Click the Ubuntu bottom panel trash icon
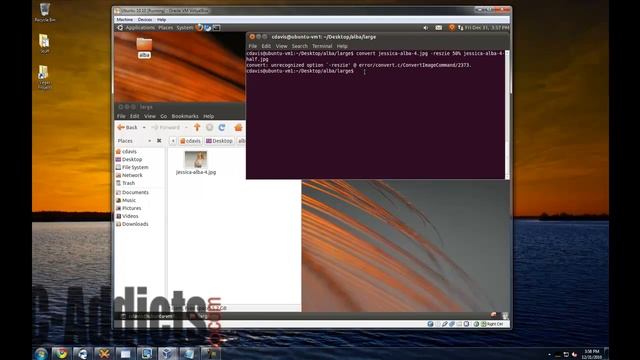 coord(505,316)
